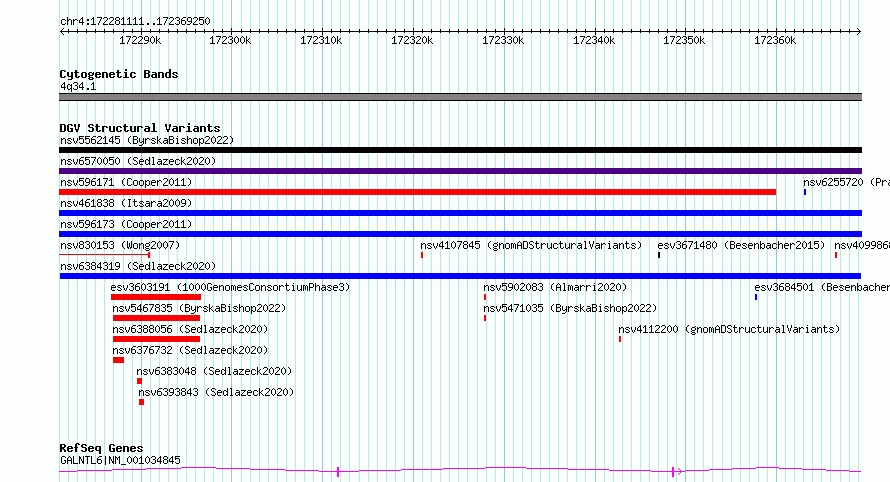Click the black esv3671480 variant marker

point(659,255)
